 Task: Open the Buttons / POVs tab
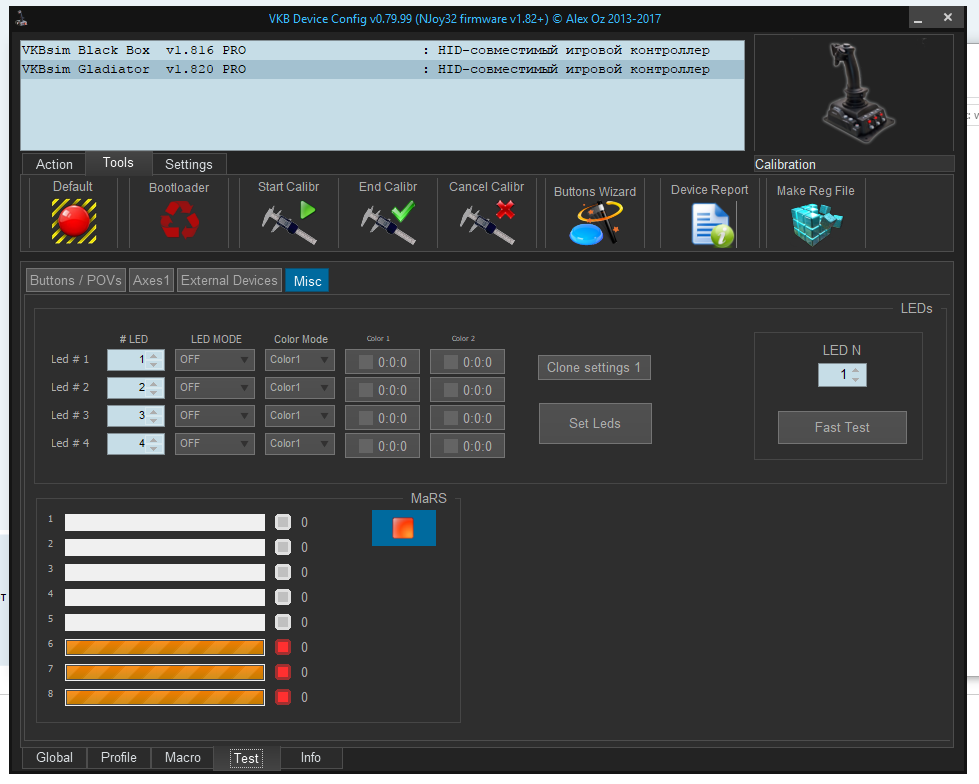click(76, 280)
